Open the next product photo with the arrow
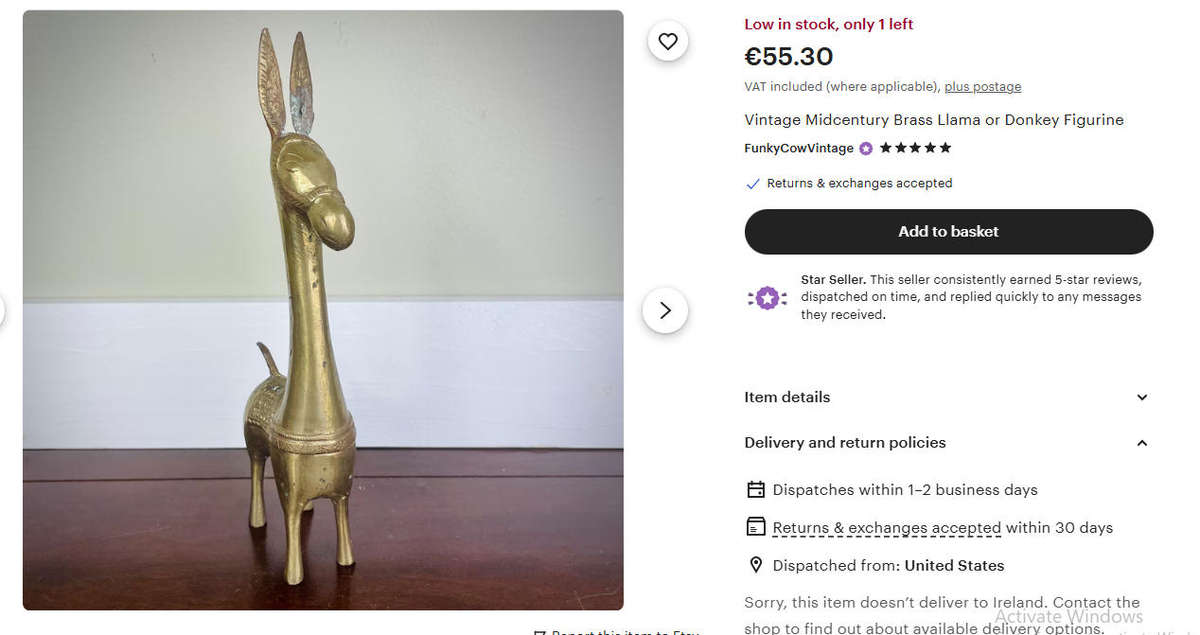This screenshot has height=635, width=1200. tap(665, 311)
